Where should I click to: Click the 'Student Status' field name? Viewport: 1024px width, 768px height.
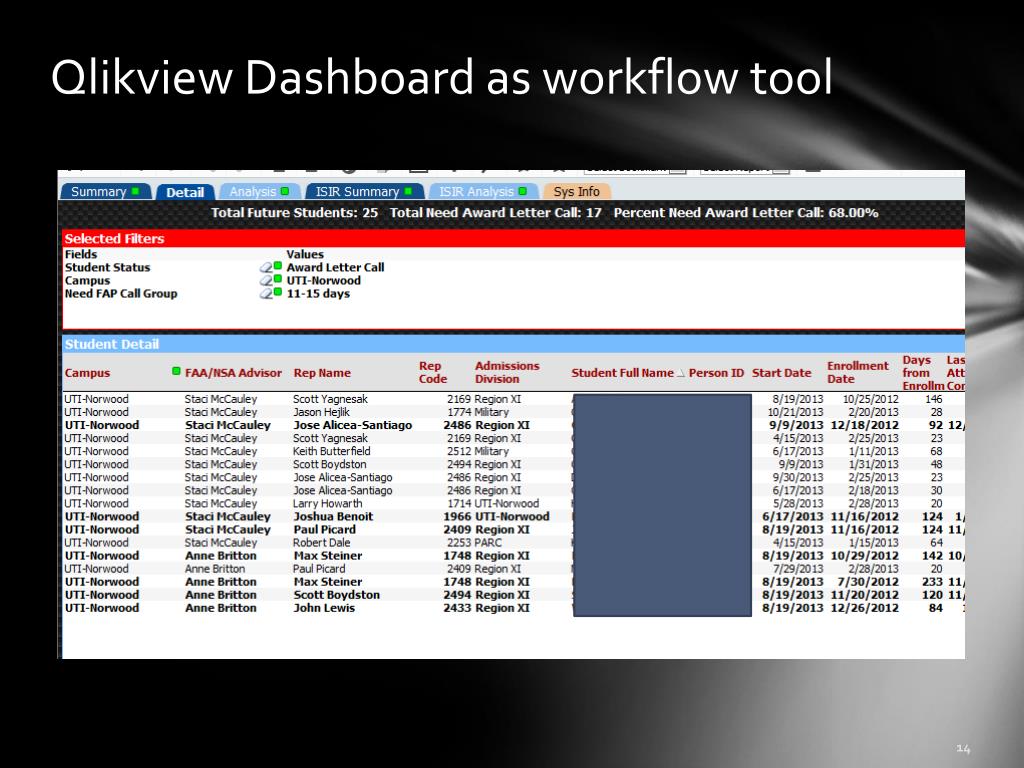coord(107,267)
